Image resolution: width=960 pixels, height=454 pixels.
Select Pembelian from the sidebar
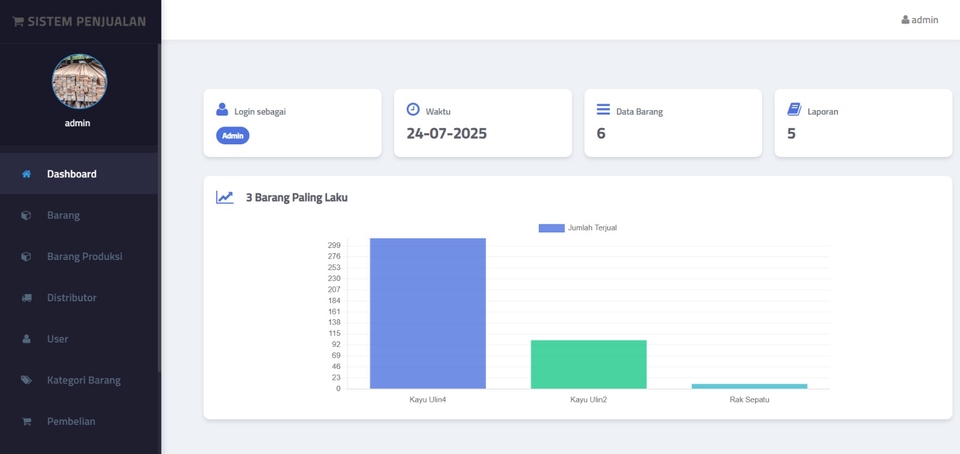(71, 422)
